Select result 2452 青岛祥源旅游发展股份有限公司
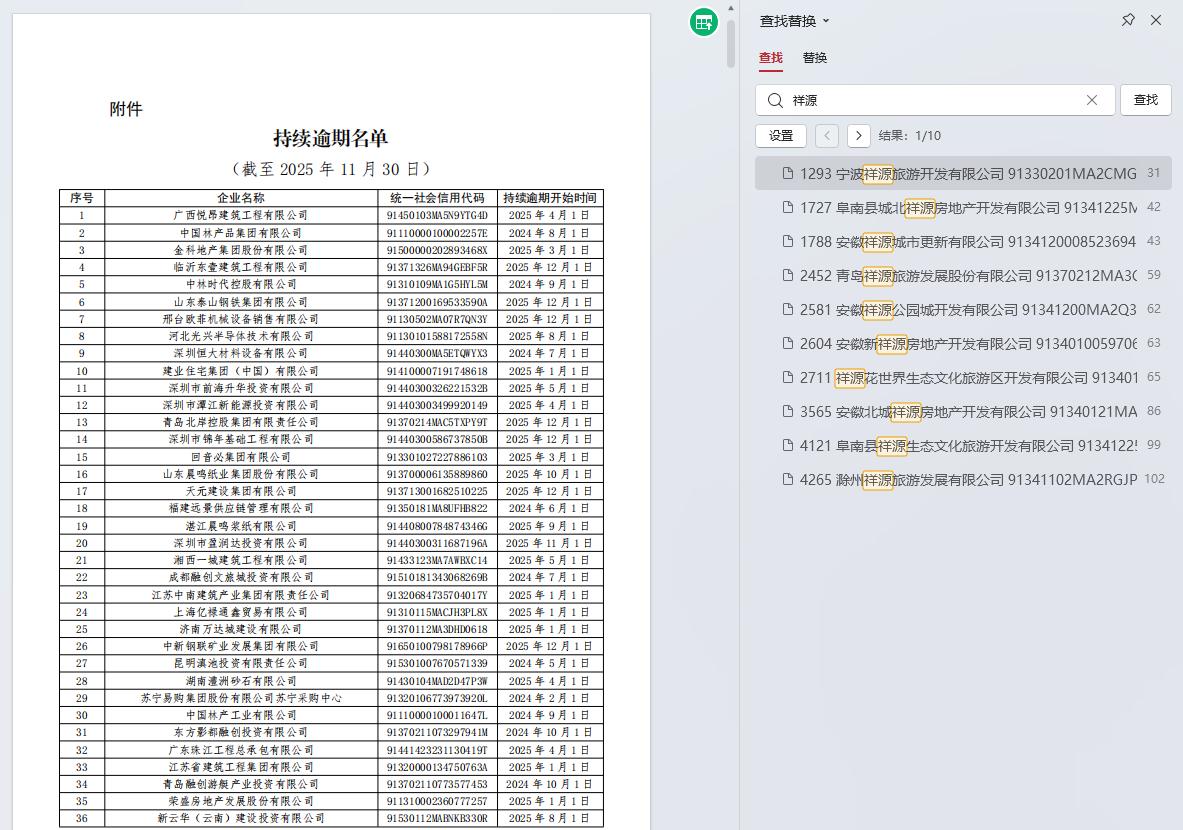1183x830 pixels. [963, 275]
